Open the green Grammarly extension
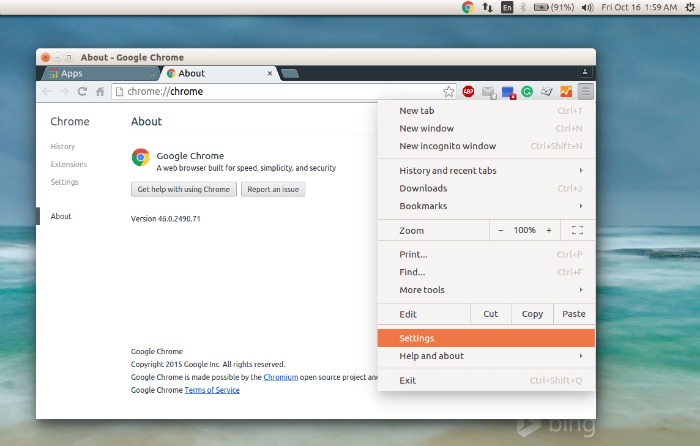Screen dimensions: 700x446 pos(527,92)
